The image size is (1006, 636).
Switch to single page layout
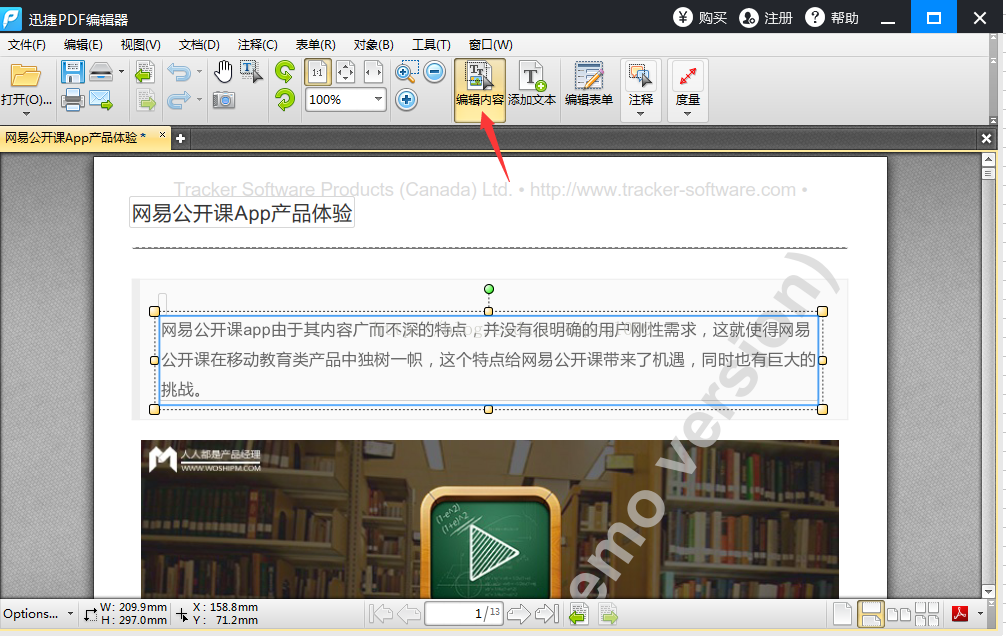(842, 614)
